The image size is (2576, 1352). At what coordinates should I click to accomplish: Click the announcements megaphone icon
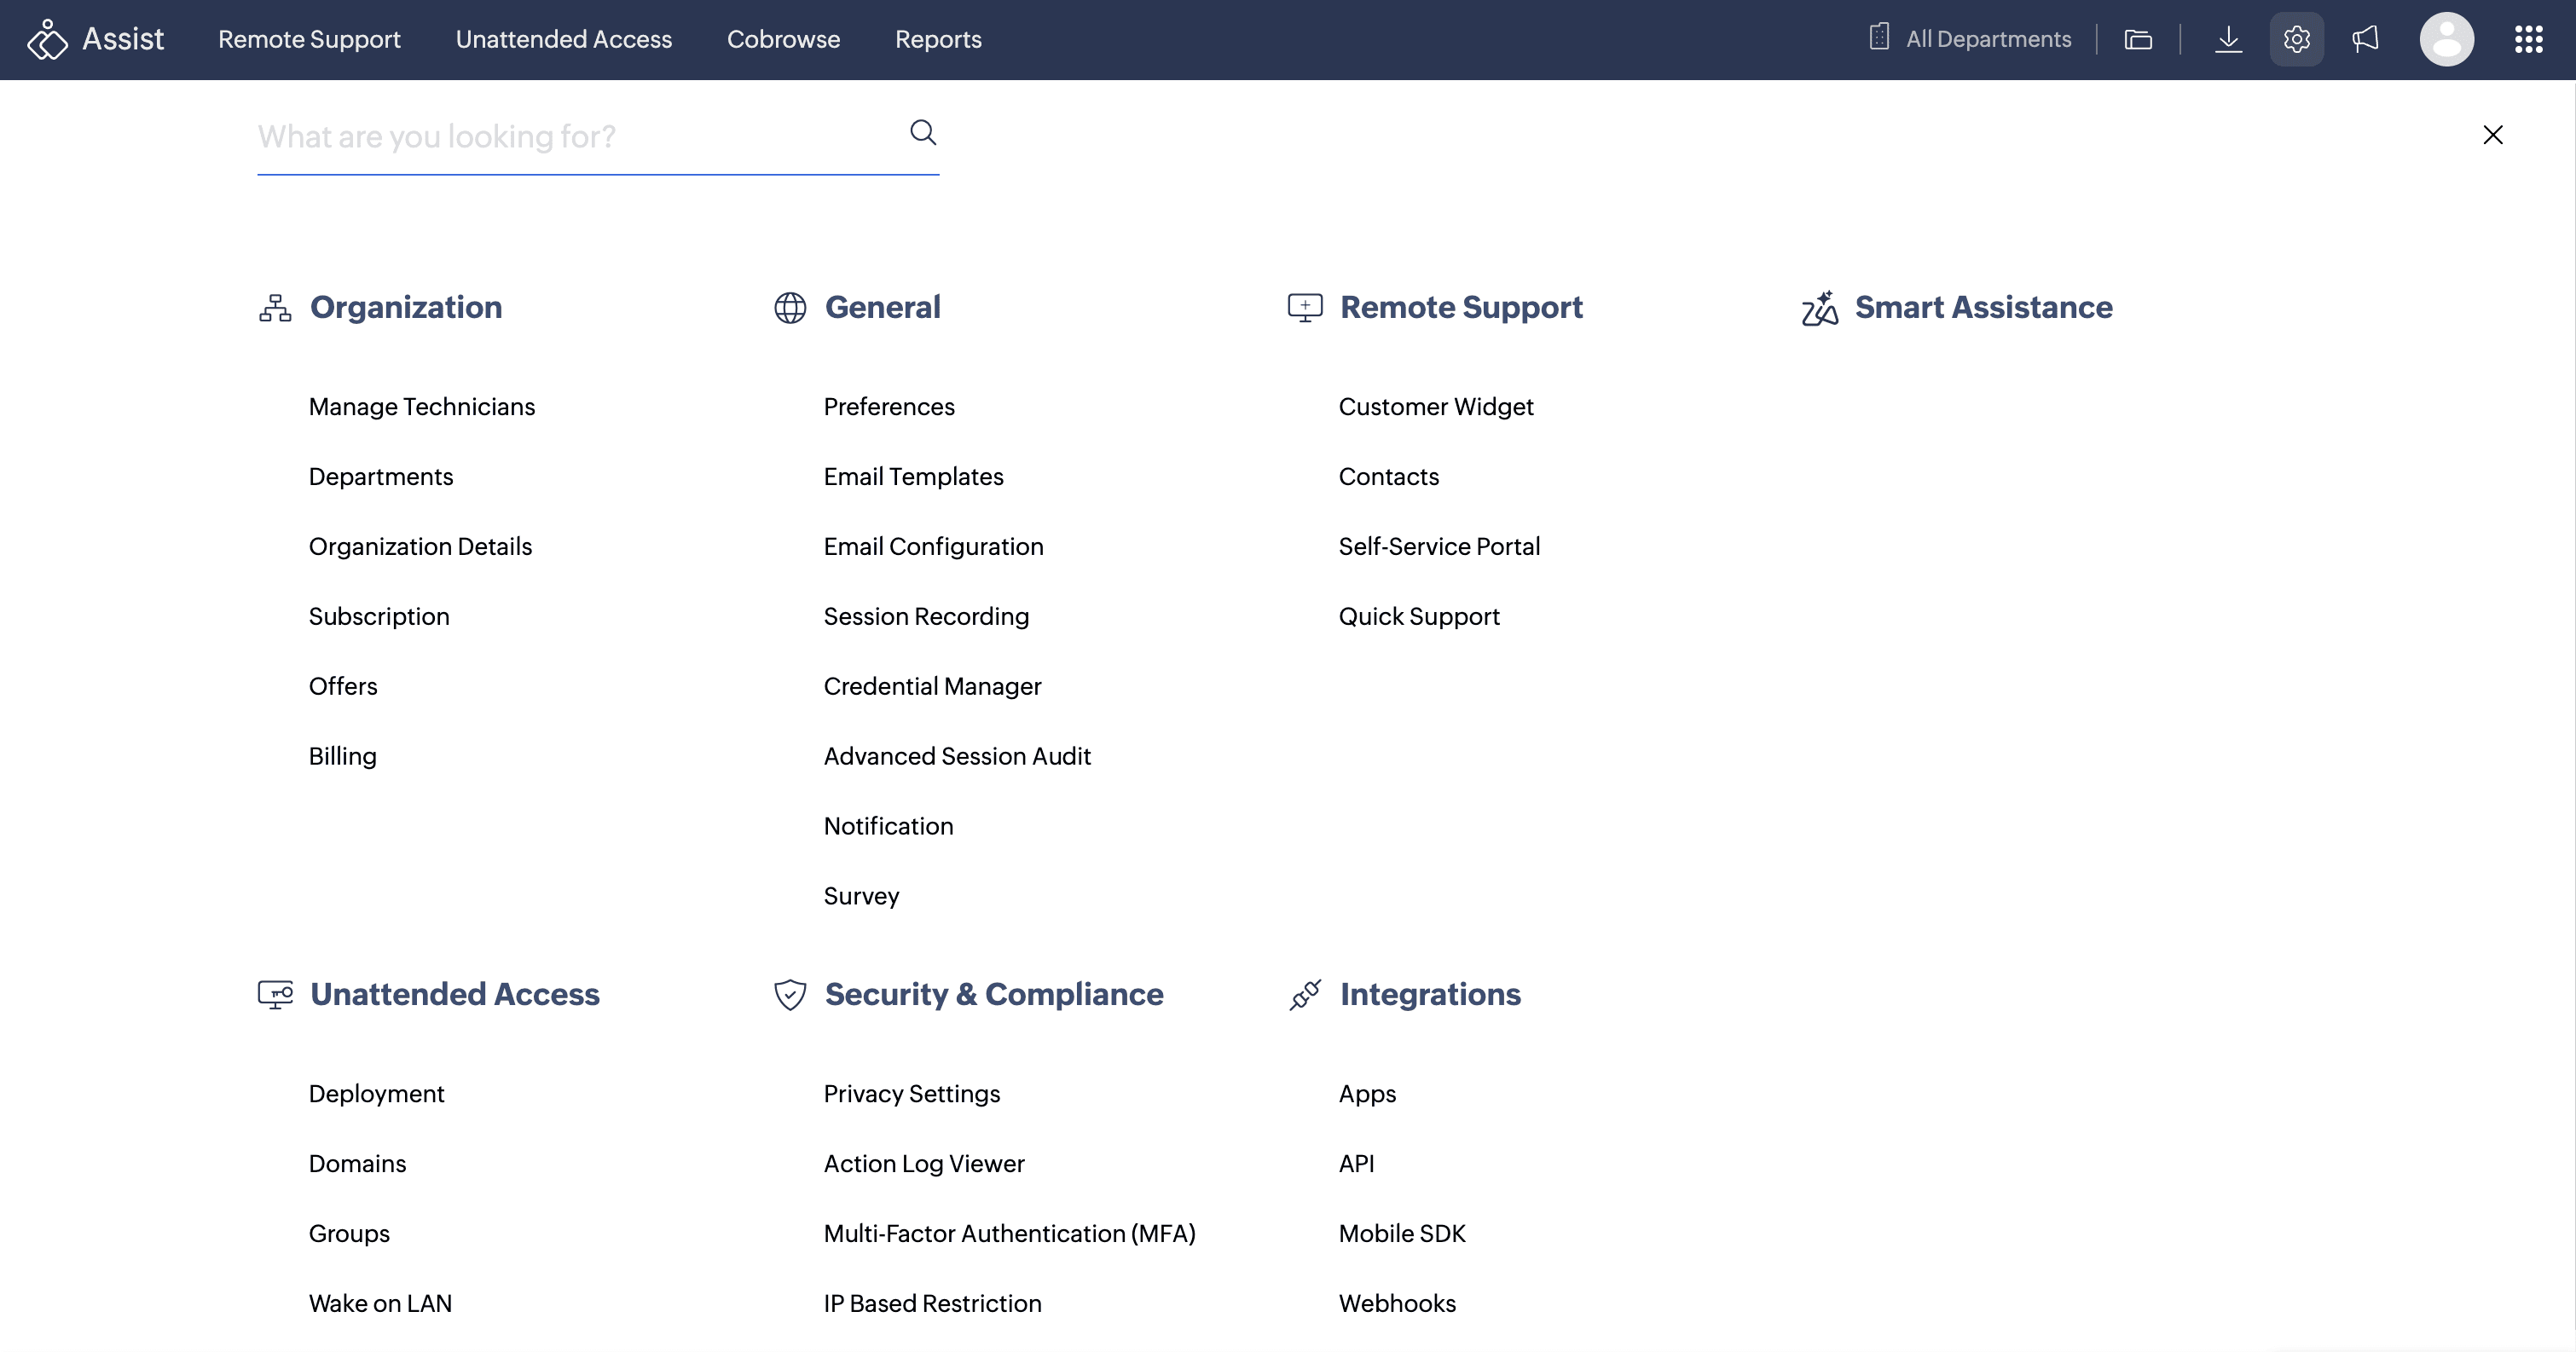point(2365,40)
